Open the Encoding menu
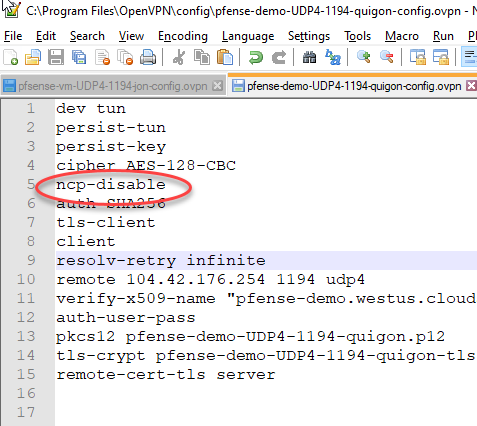Viewport: 477px width, 426px height. (183, 36)
